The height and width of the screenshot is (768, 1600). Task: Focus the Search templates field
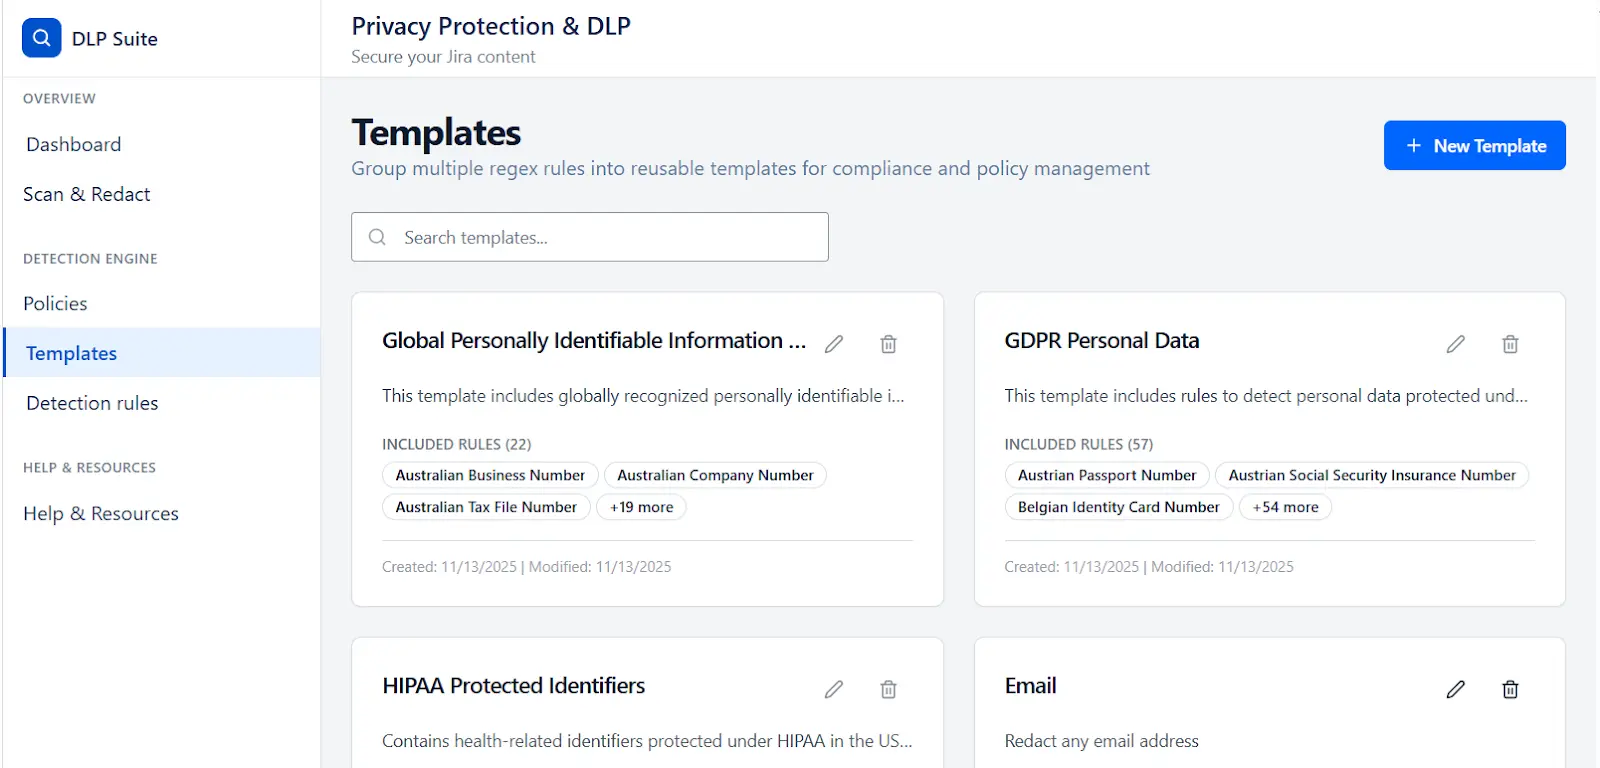pyautogui.click(x=590, y=237)
